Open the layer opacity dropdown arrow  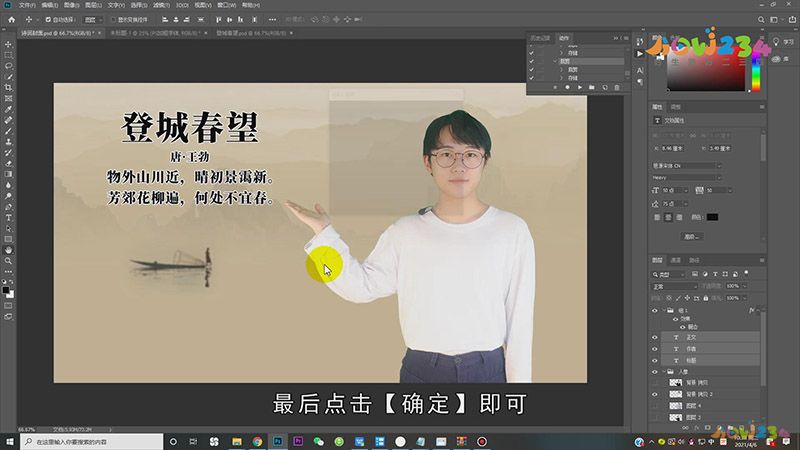click(745, 286)
